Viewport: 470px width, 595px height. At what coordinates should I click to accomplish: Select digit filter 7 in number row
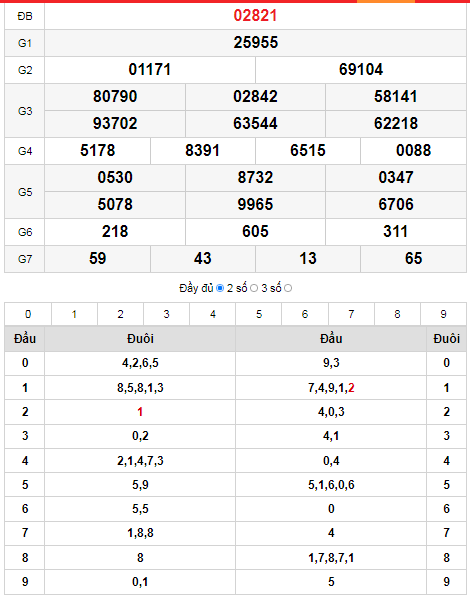pyautogui.click(x=351, y=314)
